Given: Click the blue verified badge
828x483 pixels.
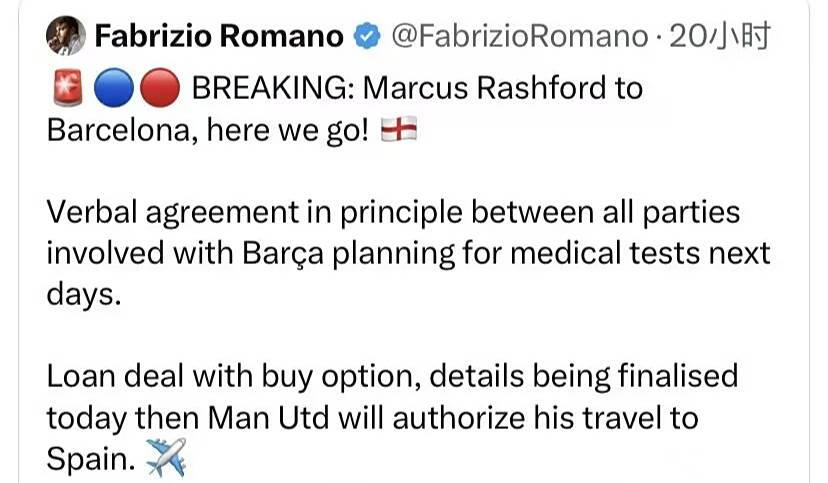Looking at the screenshot, I should 367,38.
